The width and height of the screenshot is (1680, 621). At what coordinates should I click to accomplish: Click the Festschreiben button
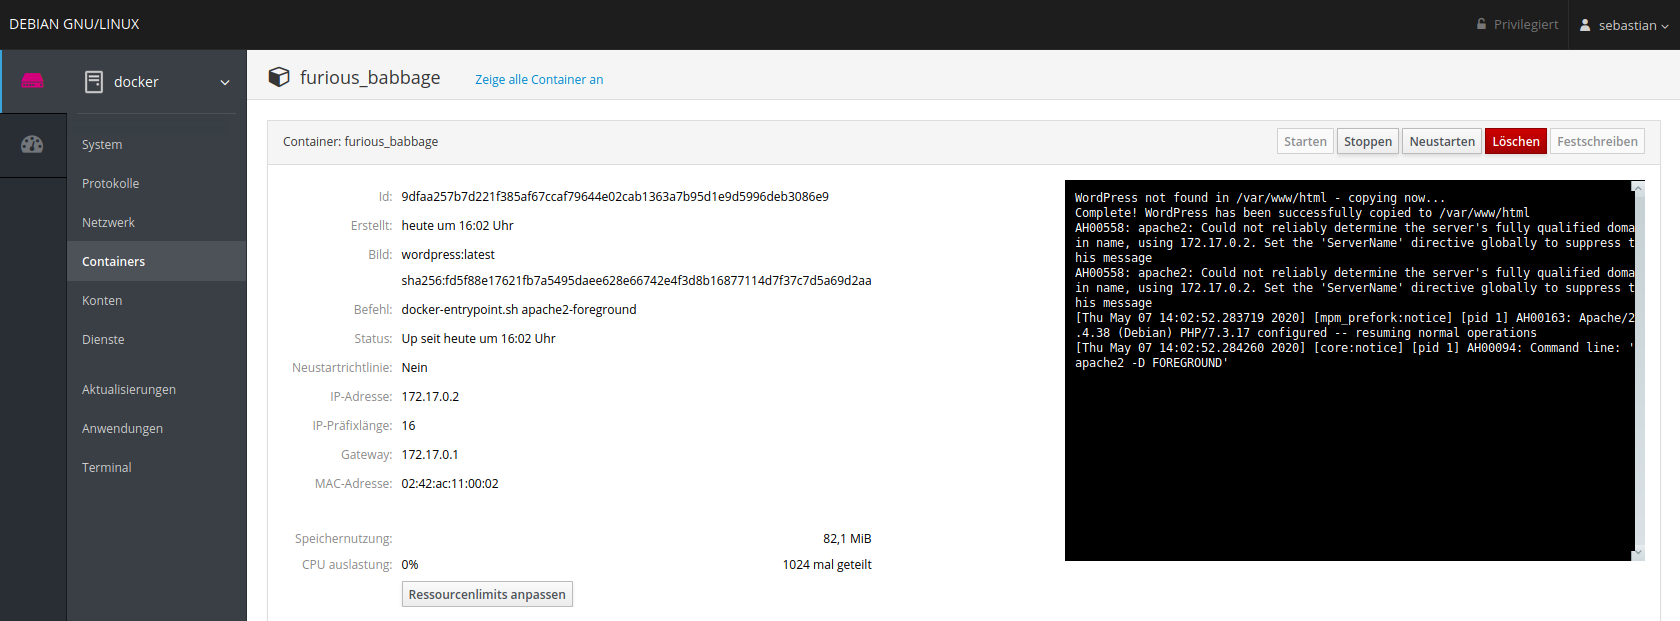point(1597,141)
